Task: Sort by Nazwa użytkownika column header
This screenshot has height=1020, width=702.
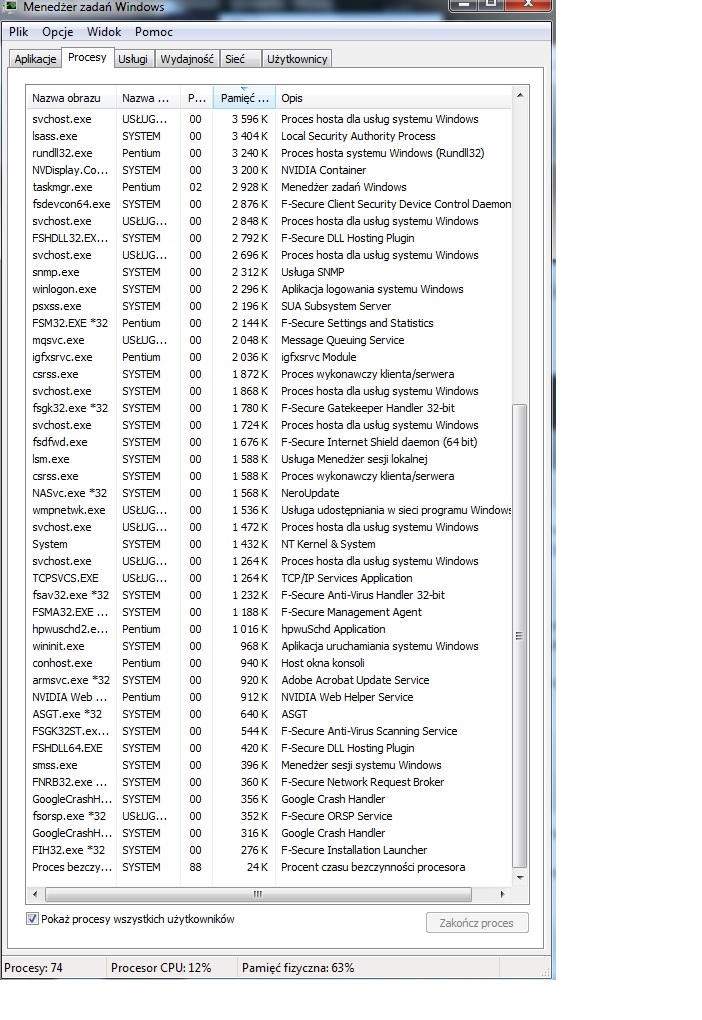Action: pyautogui.click(x=148, y=98)
